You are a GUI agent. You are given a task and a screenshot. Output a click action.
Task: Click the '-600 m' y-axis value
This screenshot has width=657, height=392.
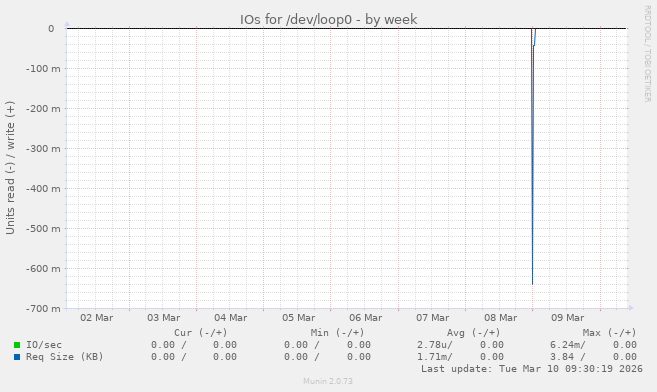pos(43,269)
